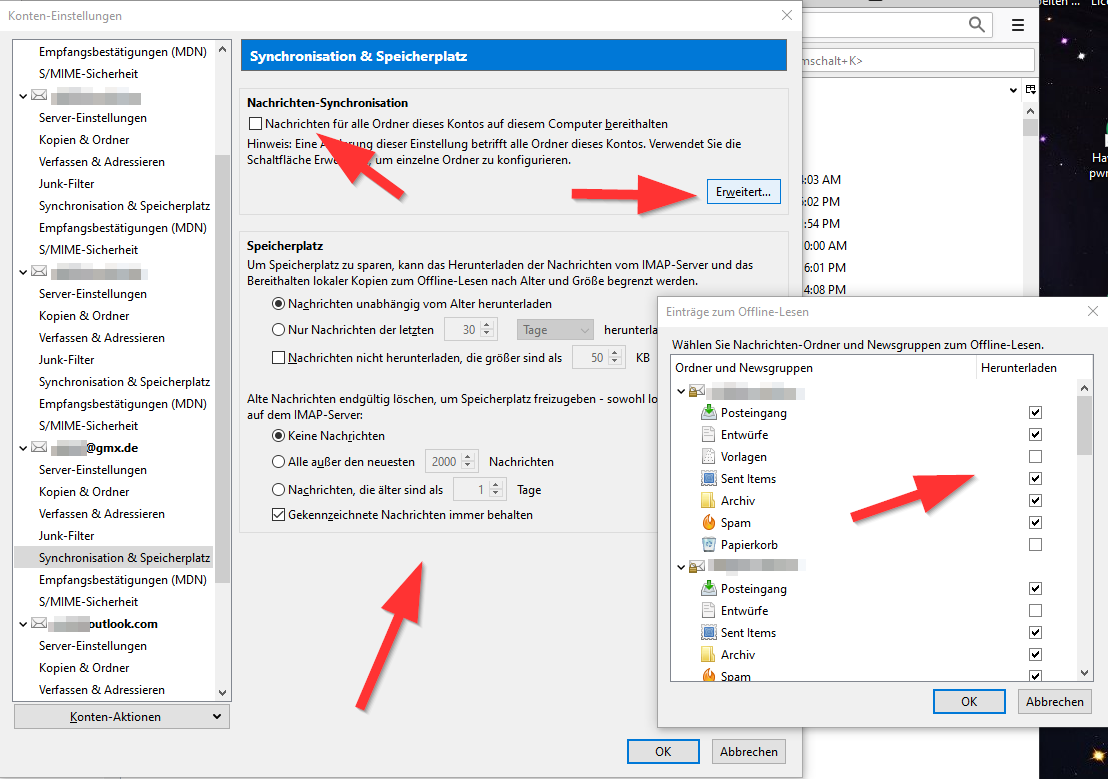Click the search magnifier icon in main window

977,25
